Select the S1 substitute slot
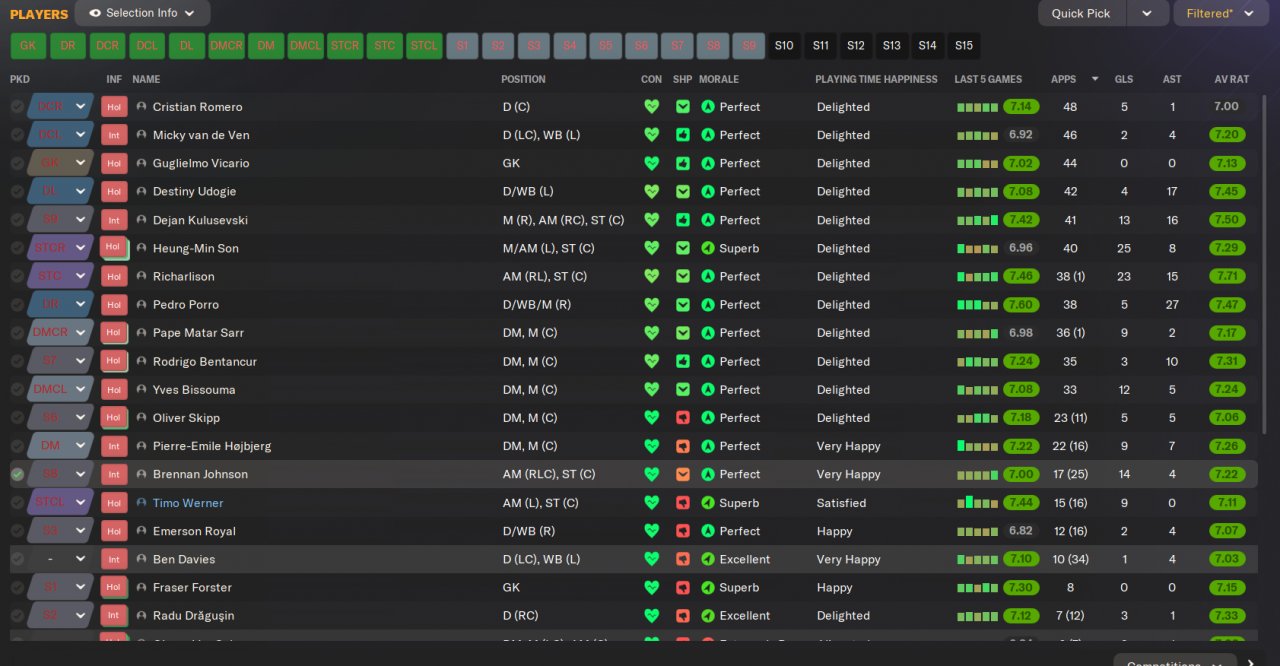Image resolution: width=1280 pixels, height=666 pixels. tap(463, 46)
